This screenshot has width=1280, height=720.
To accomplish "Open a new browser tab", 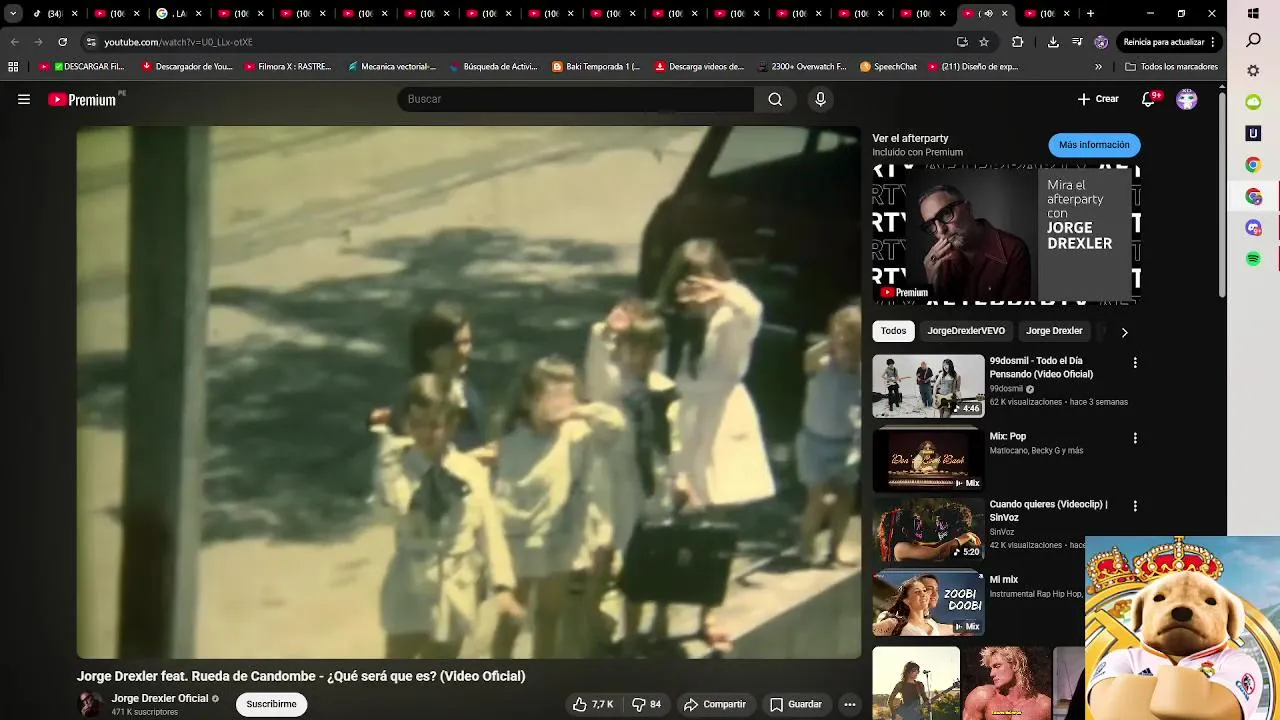I will pyautogui.click(x=1090, y=14).
